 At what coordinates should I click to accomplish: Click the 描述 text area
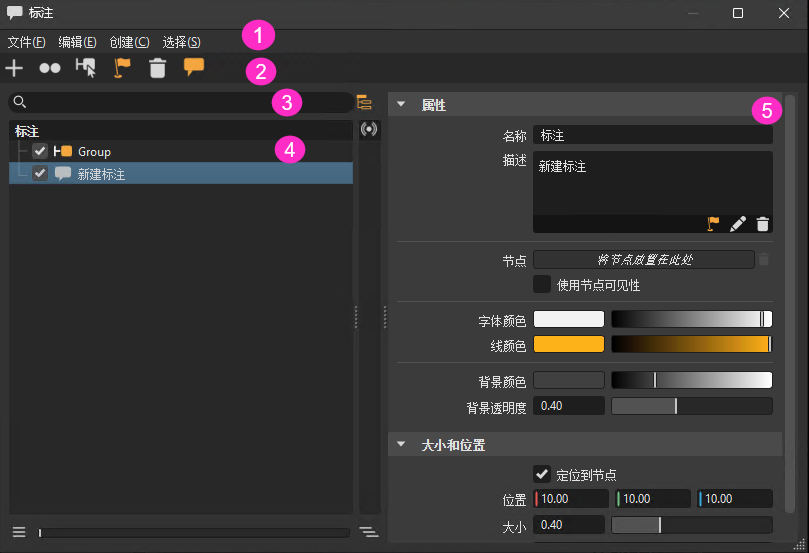click(x=653, y=183)
